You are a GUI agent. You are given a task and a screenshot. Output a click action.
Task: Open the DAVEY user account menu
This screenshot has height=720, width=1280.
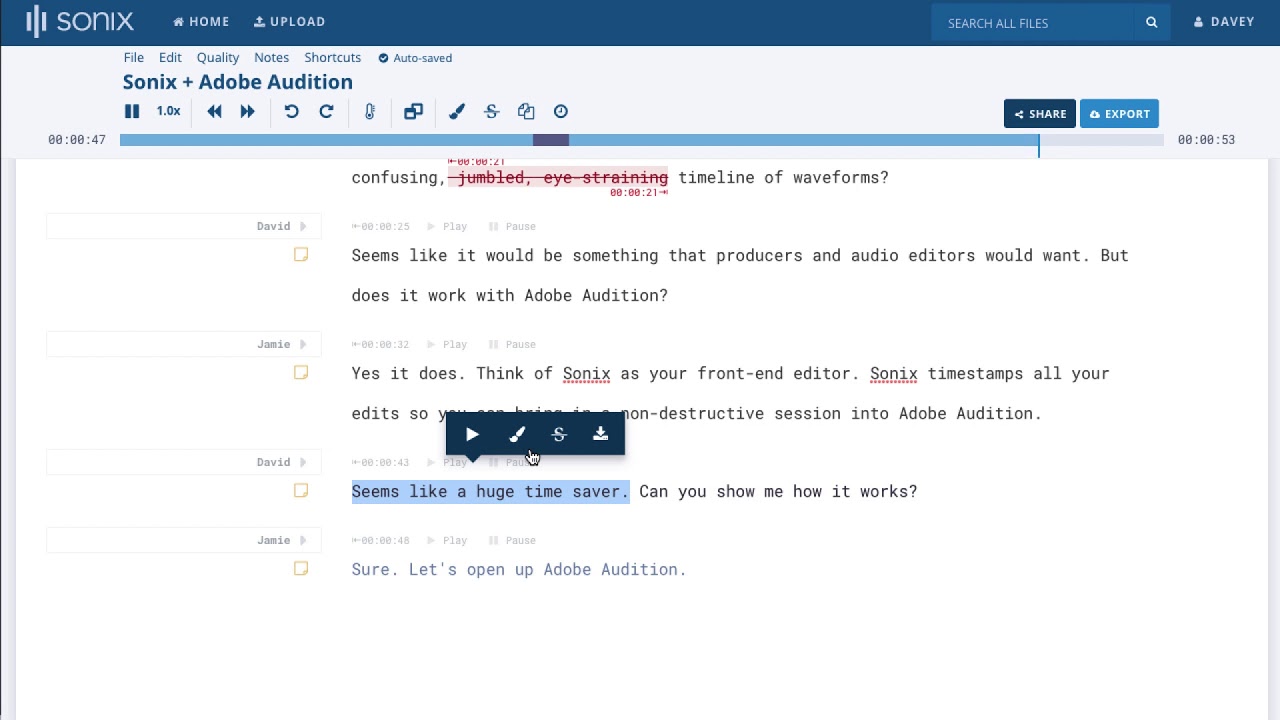pyautogui.click(x=1224, y=22)
